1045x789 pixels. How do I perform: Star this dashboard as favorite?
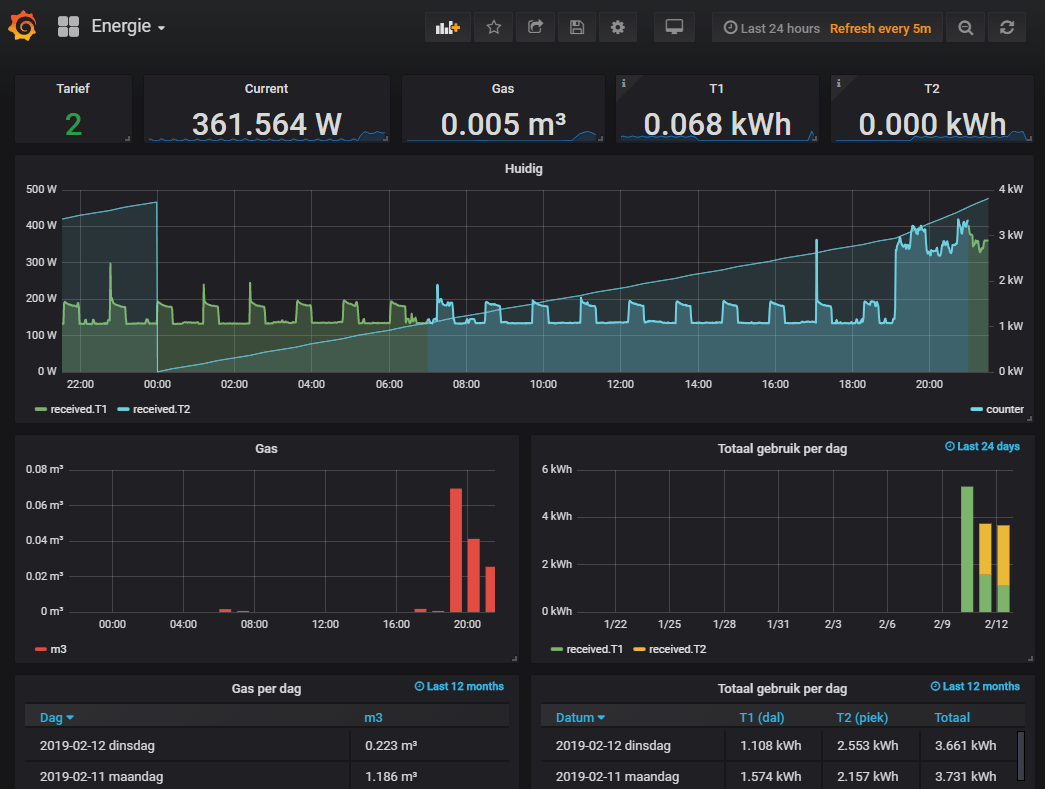(x=493, y=28)
